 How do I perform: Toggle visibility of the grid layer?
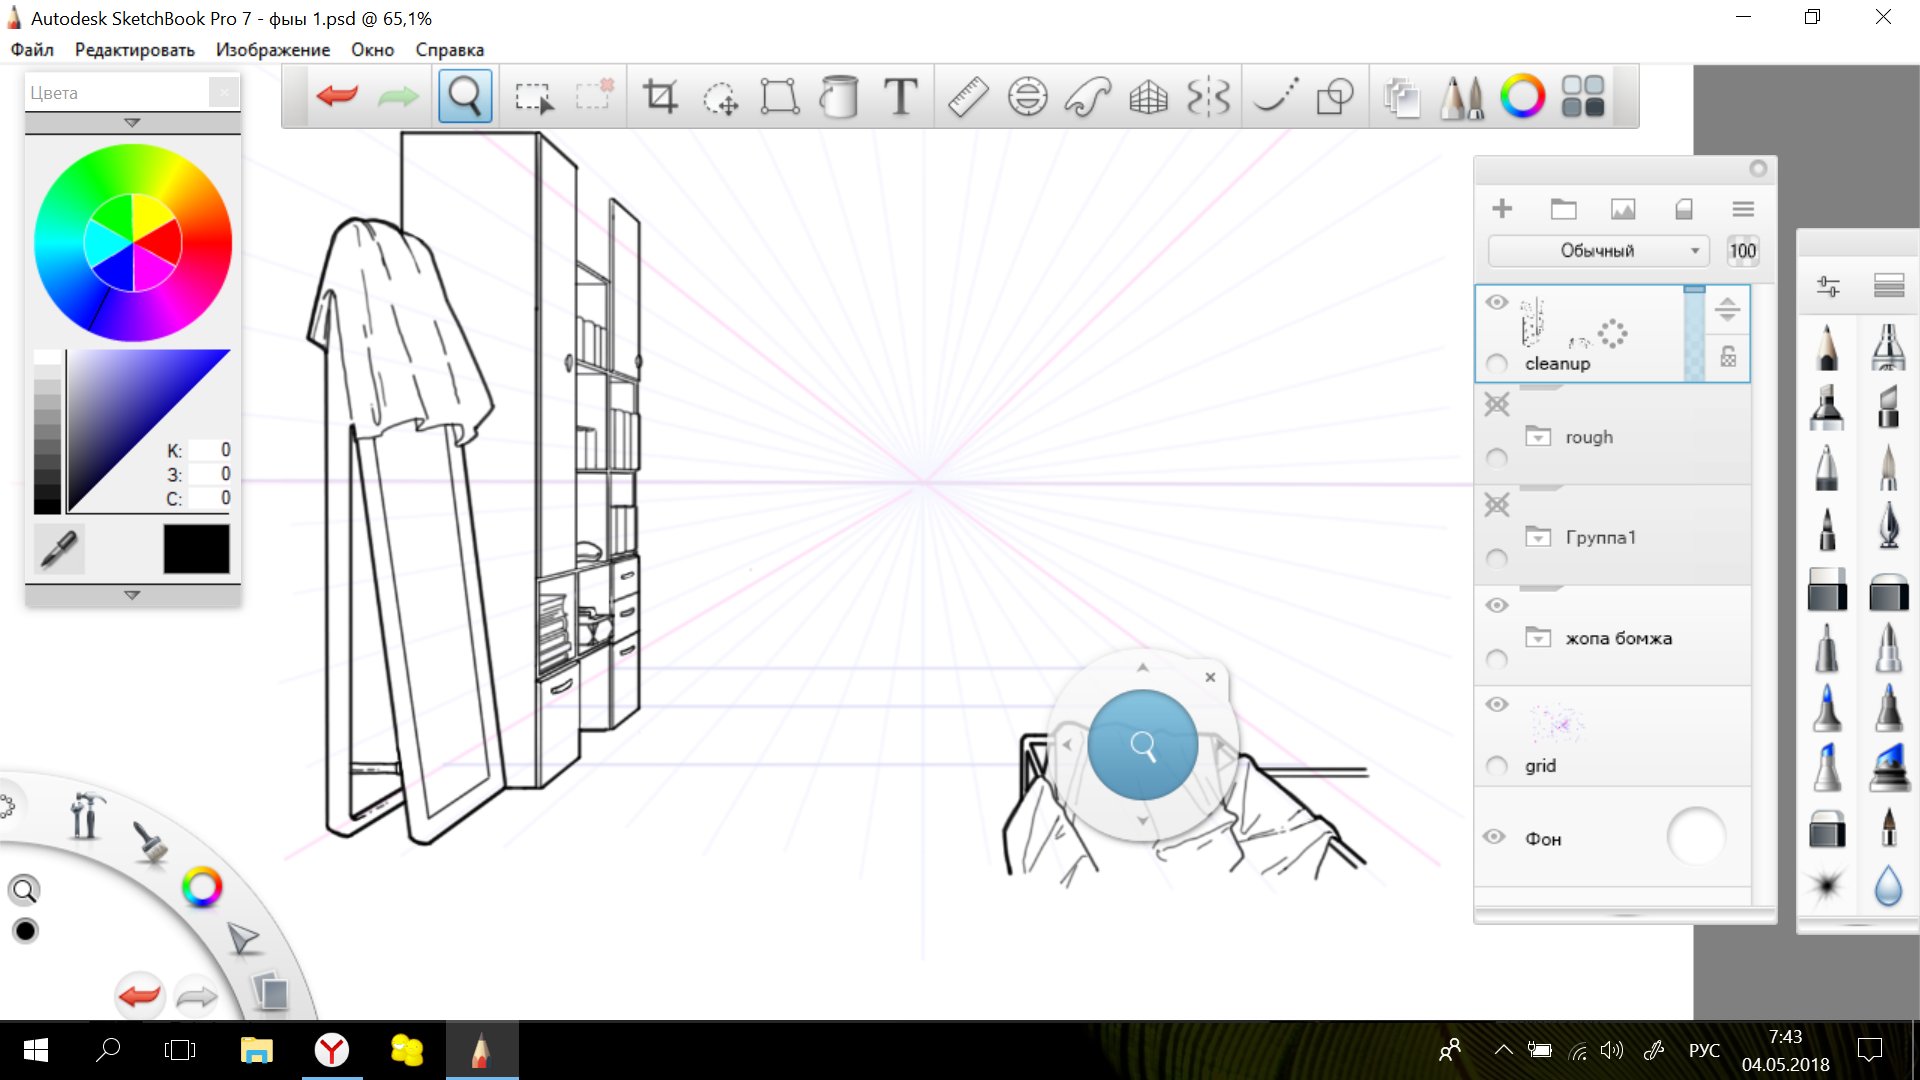tap(1497, 704)
